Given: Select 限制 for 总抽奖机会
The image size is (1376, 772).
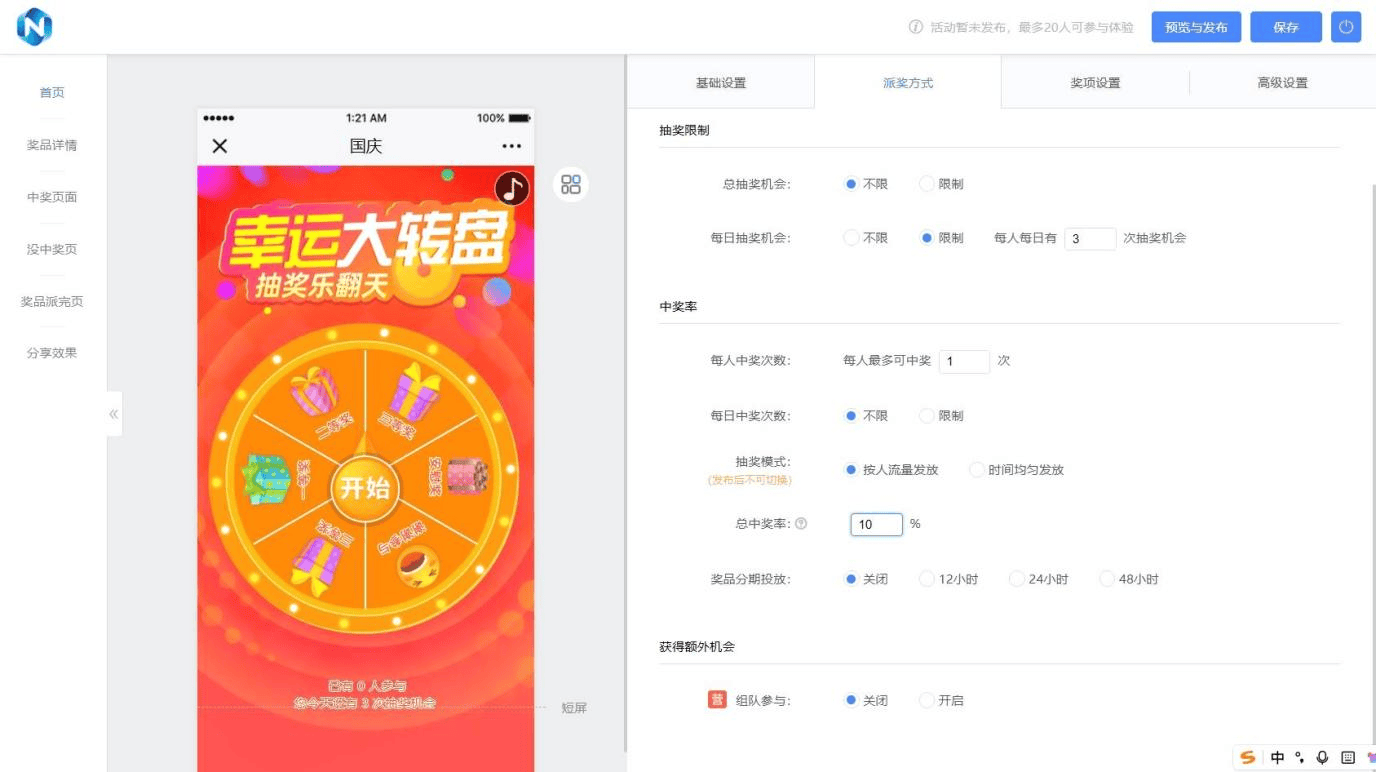Looking at the screenshot, I should pyautogui.click(x=927, y=184).
